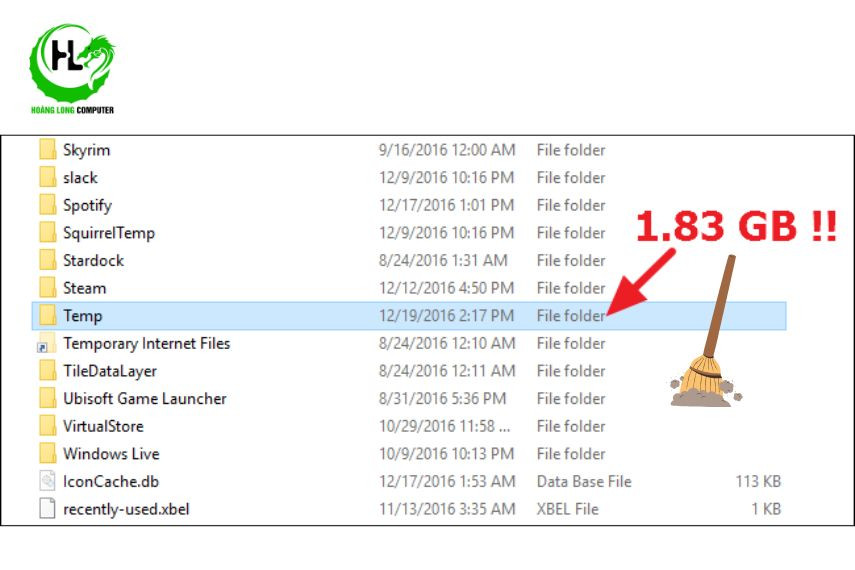Select the slack folder name
The image size is (855, 570).
click(81, 178)
